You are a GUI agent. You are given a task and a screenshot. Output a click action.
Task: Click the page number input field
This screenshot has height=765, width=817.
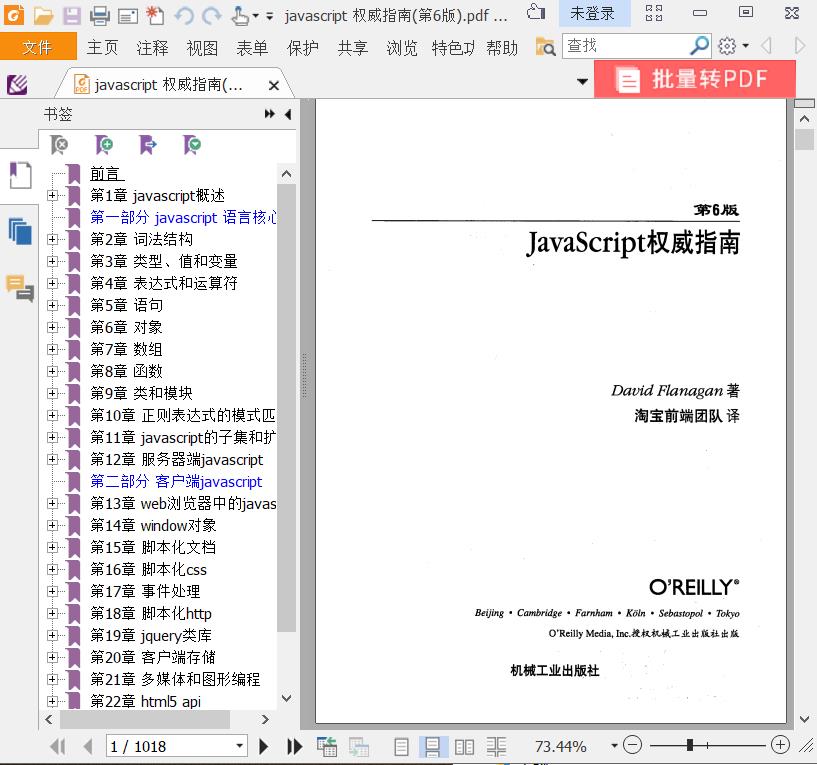pyautogui.click(x=170, y=746)
